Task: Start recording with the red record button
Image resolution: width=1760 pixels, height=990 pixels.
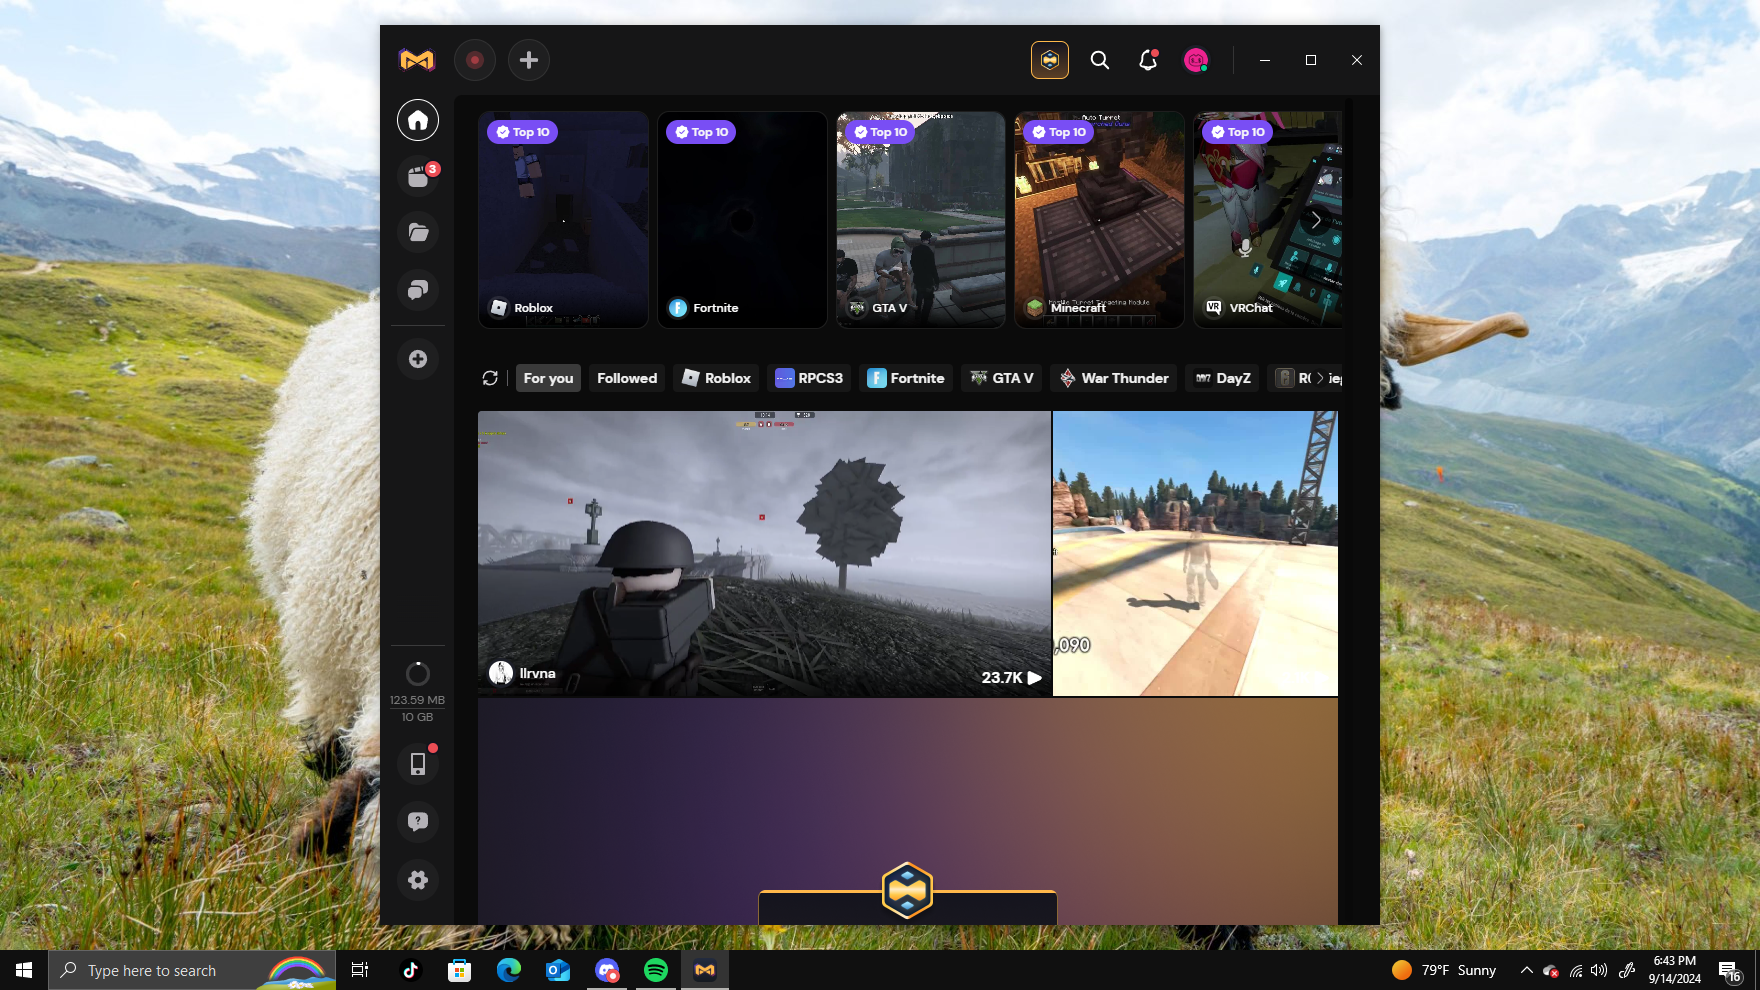Action: [475, 60]
